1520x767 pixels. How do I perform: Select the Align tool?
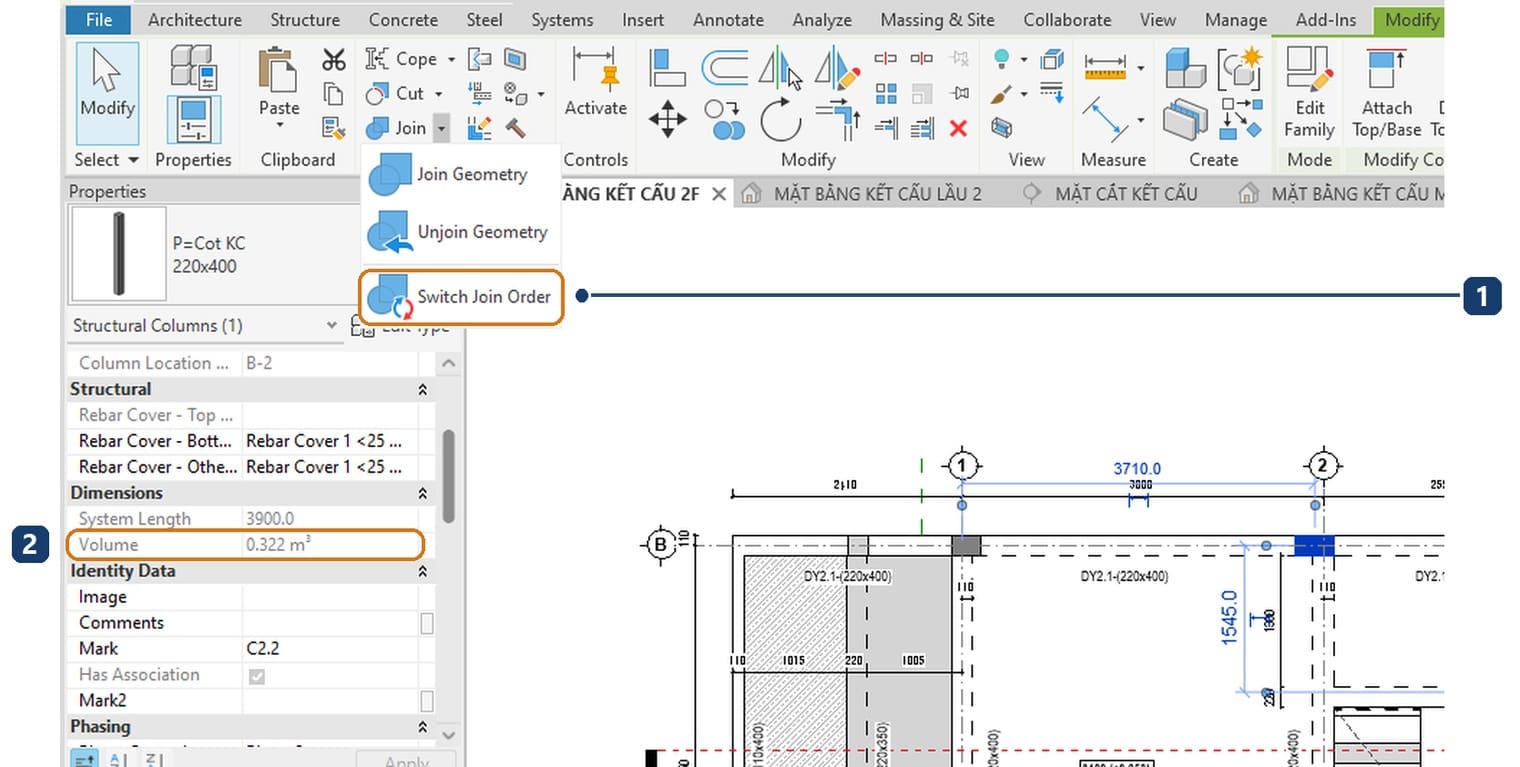[667, 66]
